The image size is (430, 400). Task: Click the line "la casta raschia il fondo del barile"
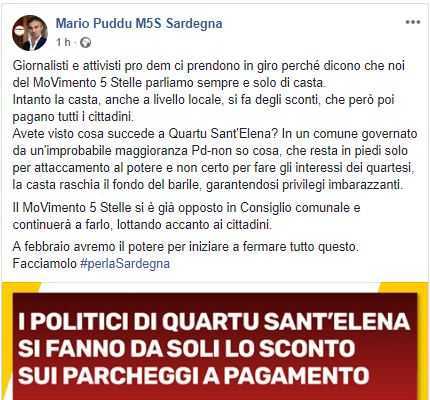tap(208, 185)
